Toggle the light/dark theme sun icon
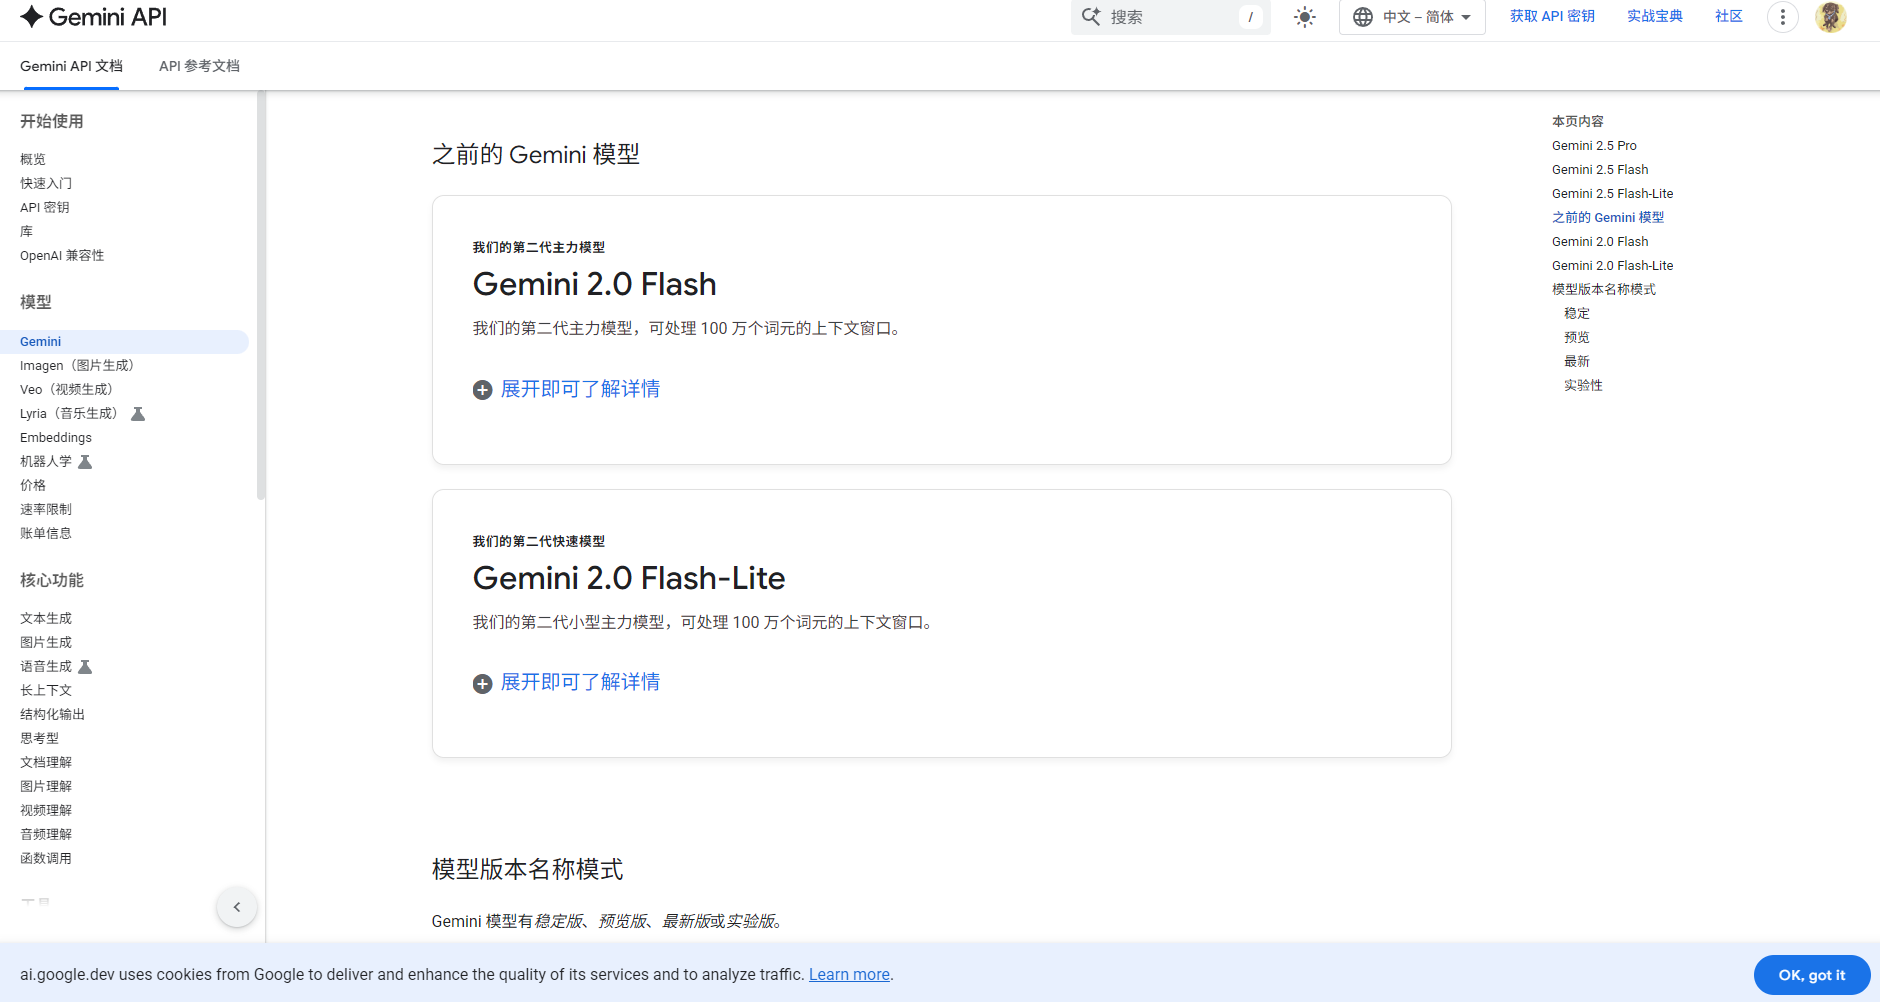The image size is (1880, 1002). tap(1304, 17)
